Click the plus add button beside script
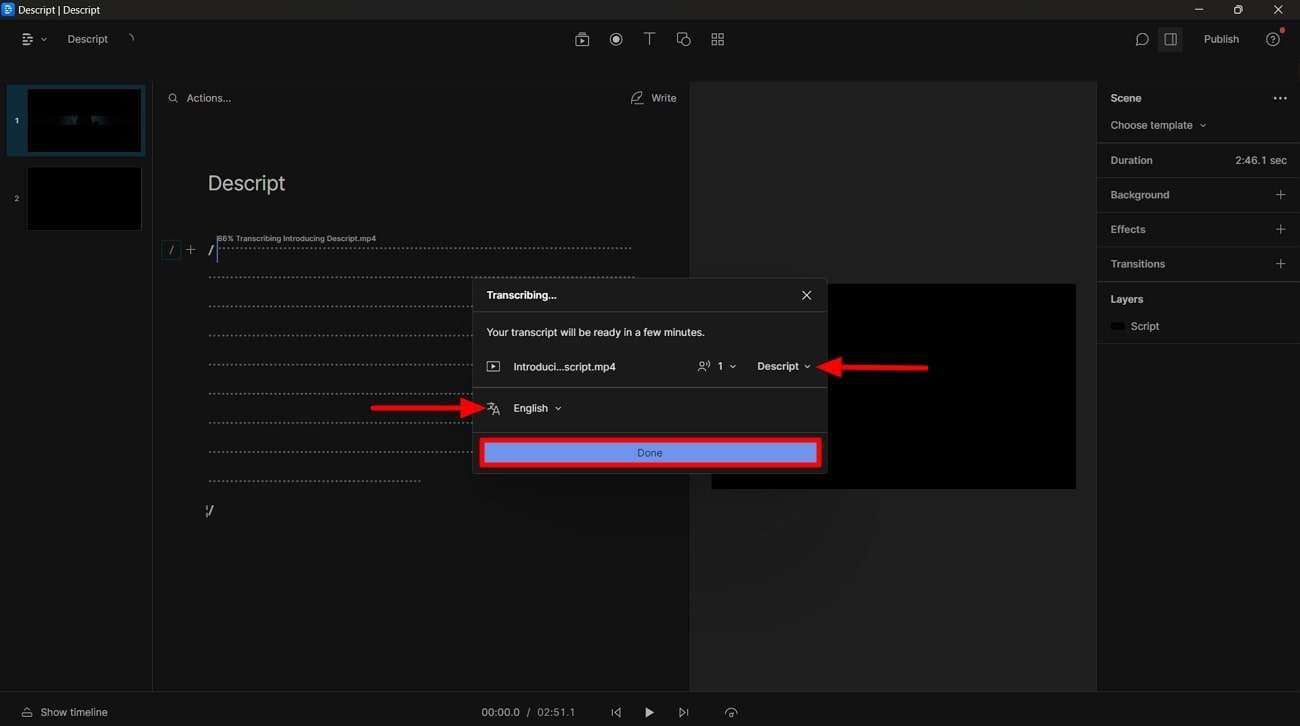Screen dimensions: 1300x726 [191, 250]
